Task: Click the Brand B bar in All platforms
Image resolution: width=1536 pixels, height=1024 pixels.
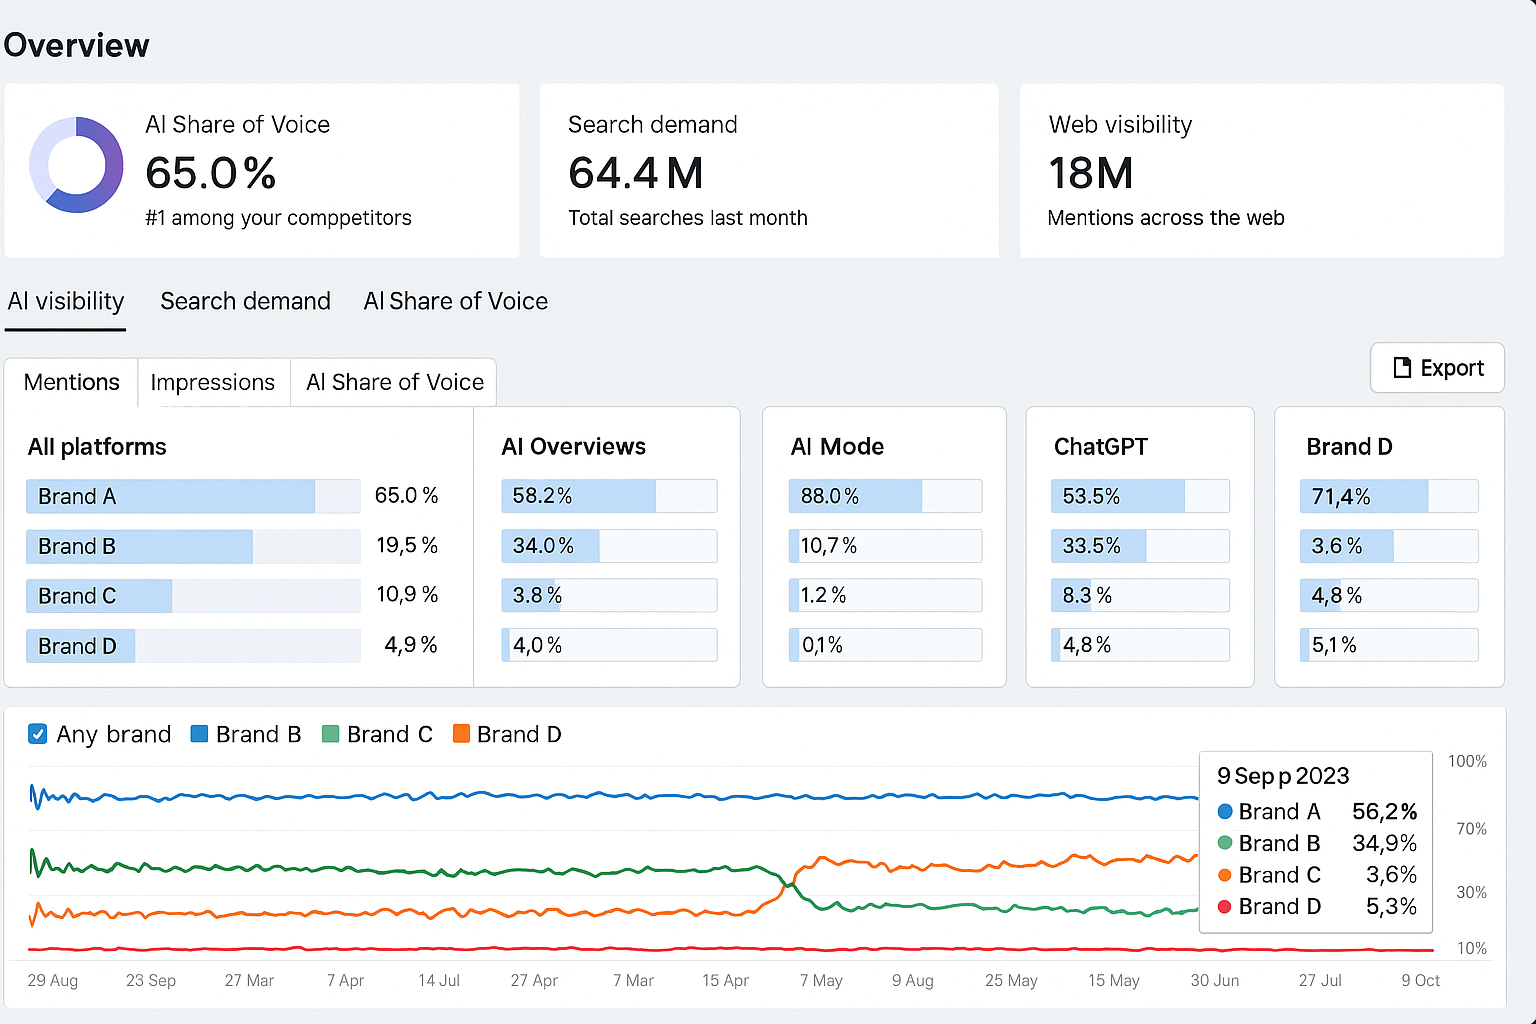Action: point(139,546)
